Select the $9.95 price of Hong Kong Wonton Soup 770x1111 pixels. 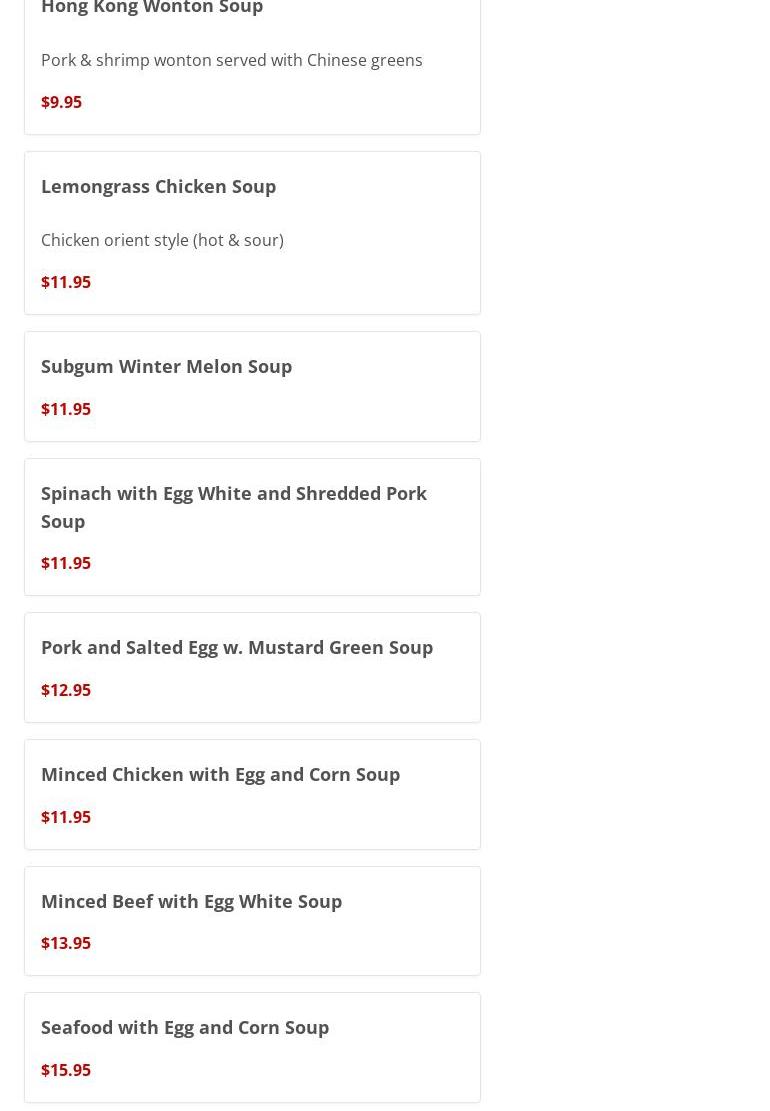61,102
